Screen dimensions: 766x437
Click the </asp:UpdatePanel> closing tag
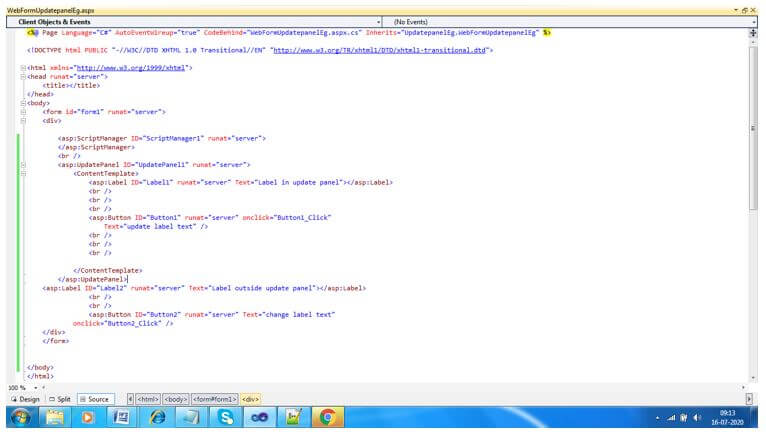click(x=92, y=279)
